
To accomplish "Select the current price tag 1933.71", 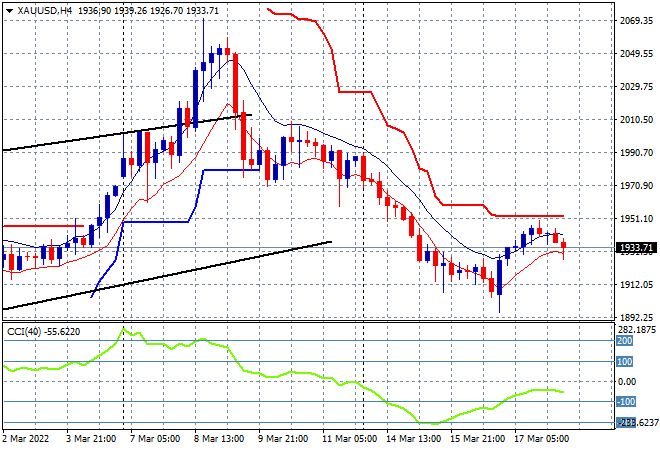I will point(636,248).
